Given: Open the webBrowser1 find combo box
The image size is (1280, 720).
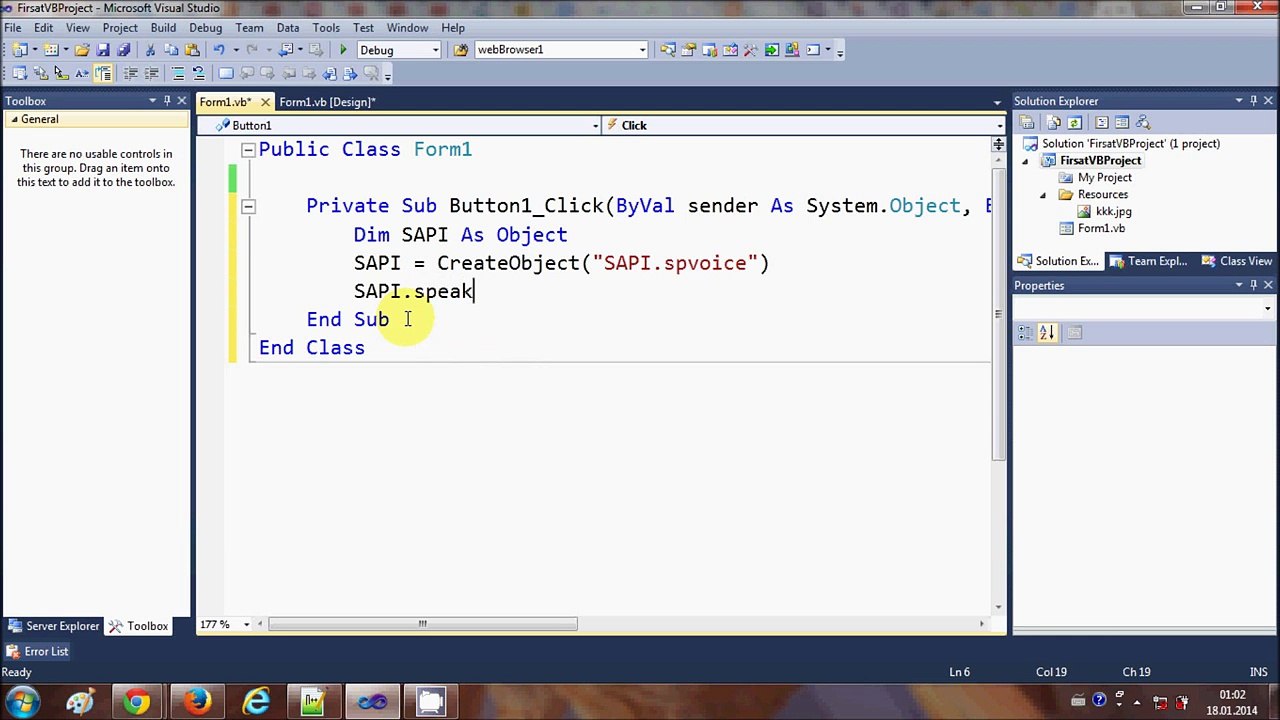Looking at the screenshot, I should (642, 50).
